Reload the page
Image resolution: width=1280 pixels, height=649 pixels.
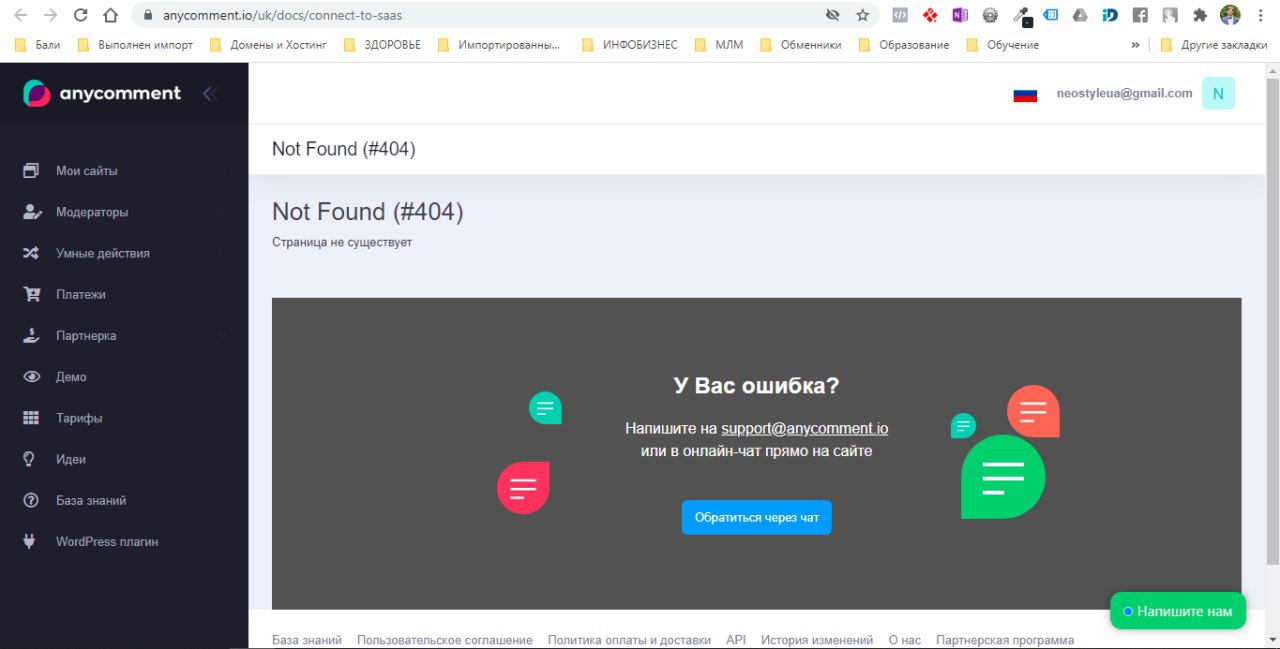coord(81,15)
